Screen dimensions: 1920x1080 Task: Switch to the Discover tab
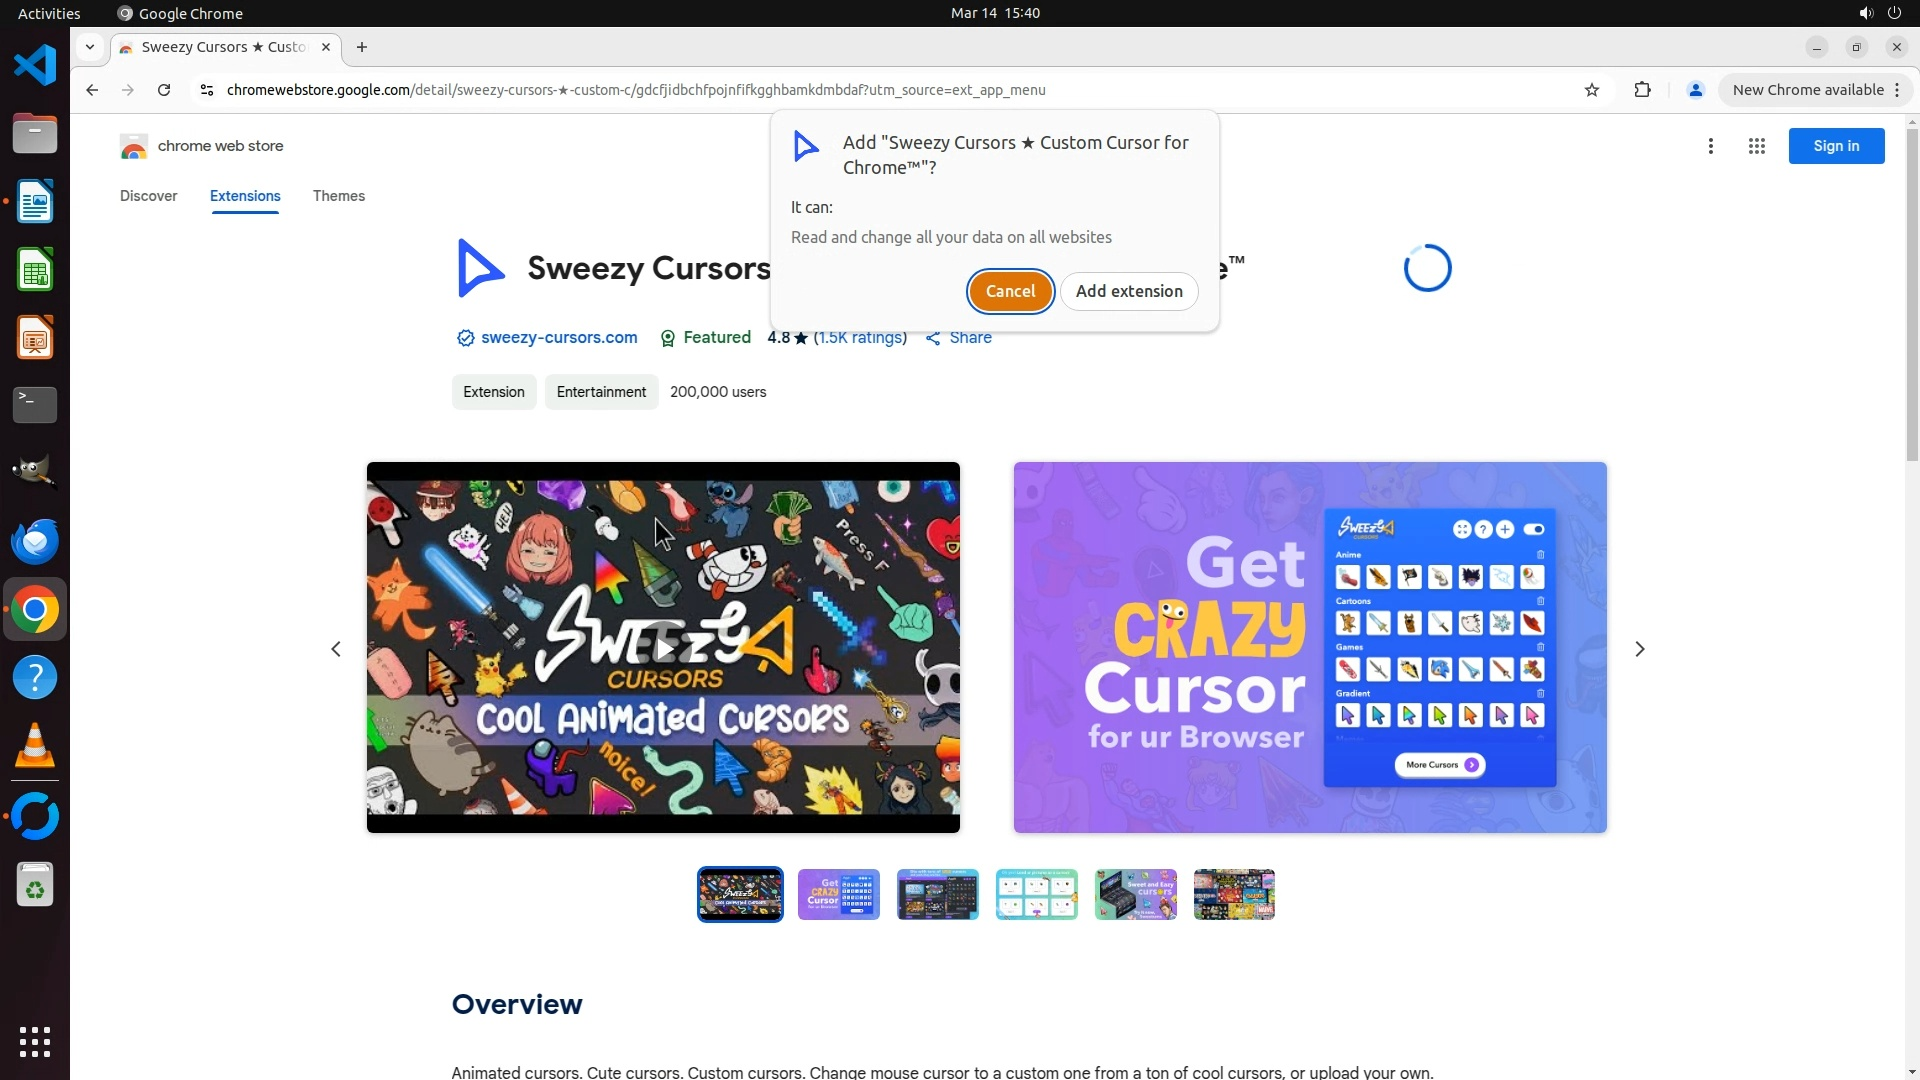[x=148, y=196]
